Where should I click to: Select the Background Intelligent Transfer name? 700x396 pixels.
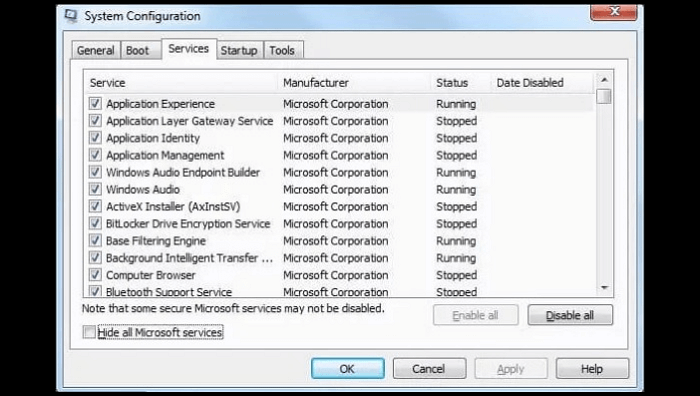189,258
